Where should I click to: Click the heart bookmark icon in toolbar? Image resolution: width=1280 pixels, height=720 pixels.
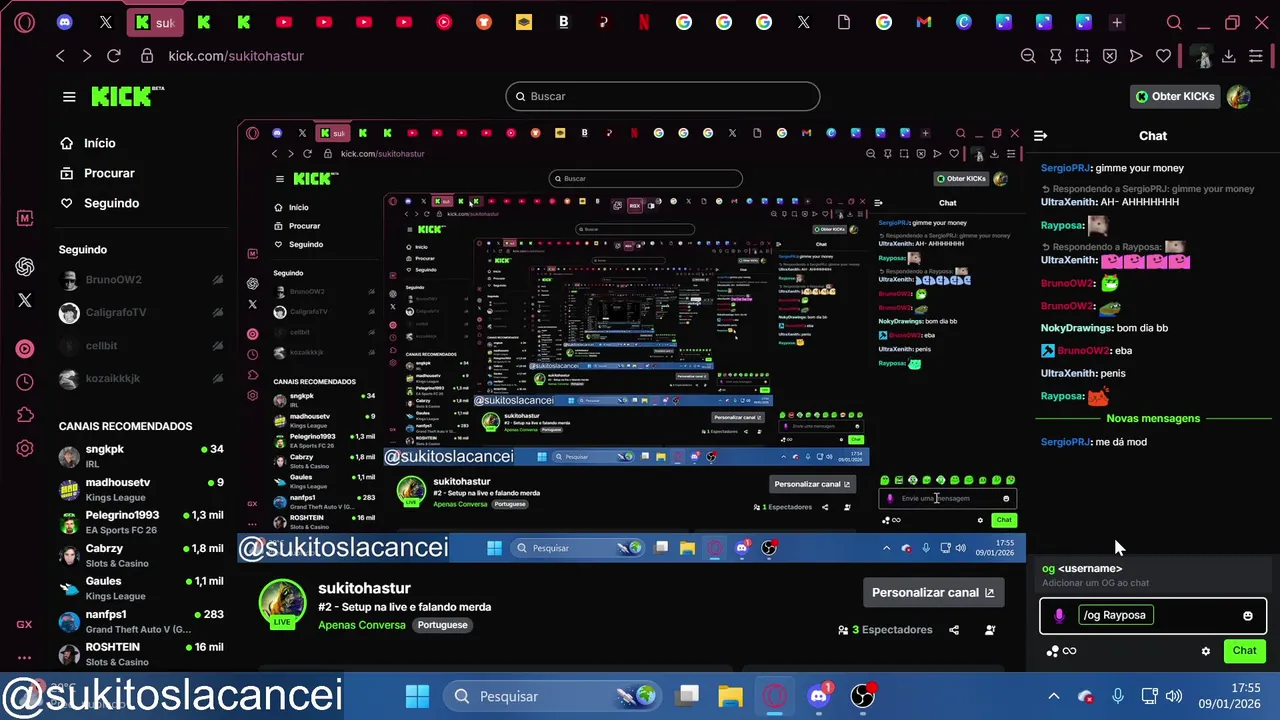[1163, 56]
